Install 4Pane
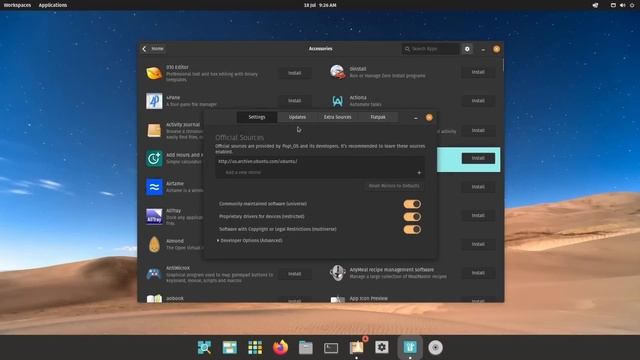The height and width of the screenshot is (360, 640). coord(294,100)
